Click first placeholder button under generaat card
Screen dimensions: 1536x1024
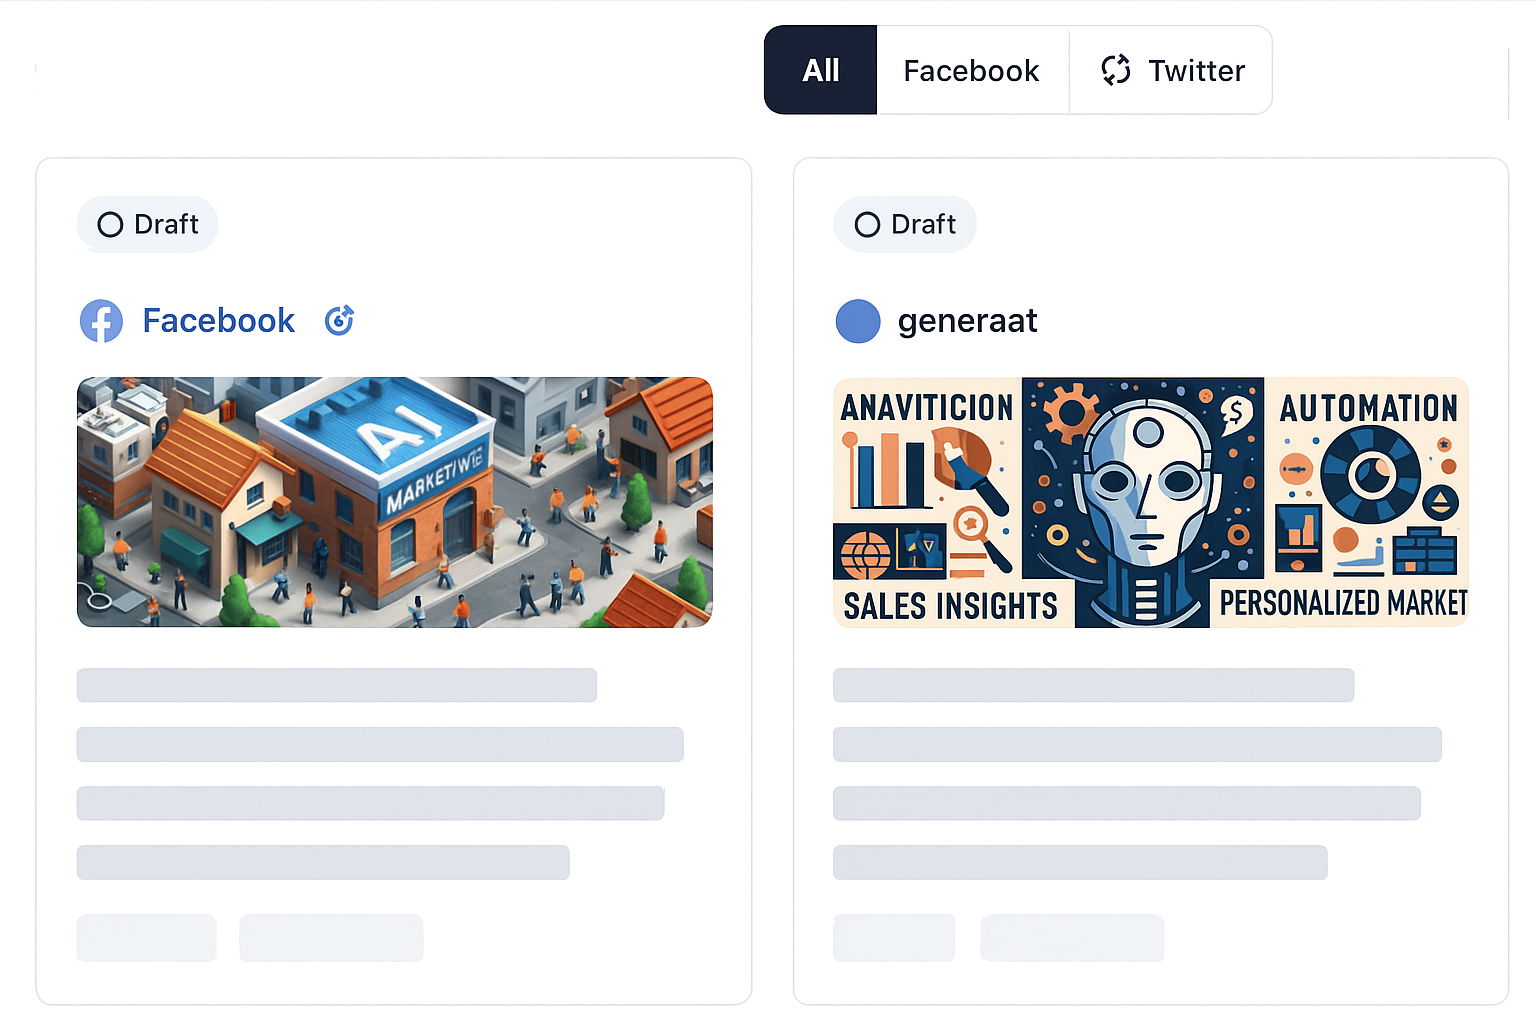[x=894, y=938]
